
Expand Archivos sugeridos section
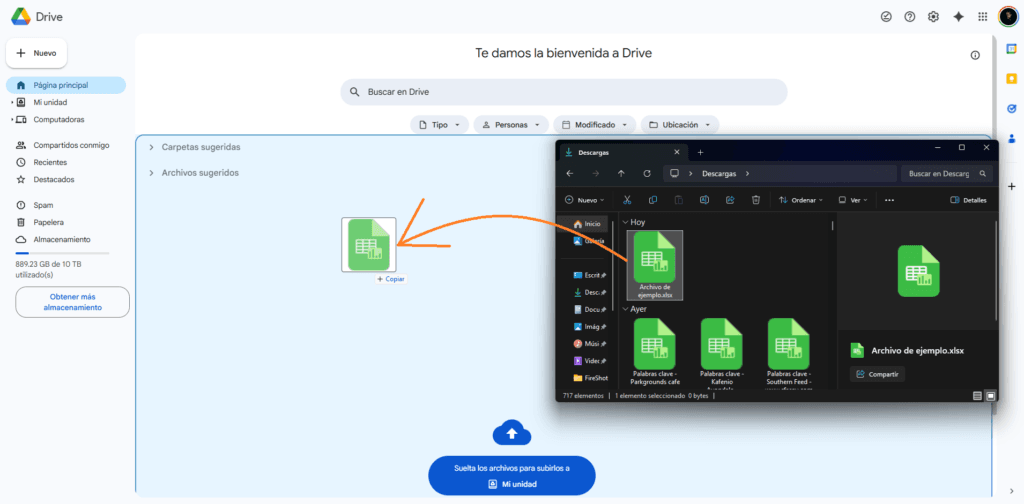tap(152, 173)
